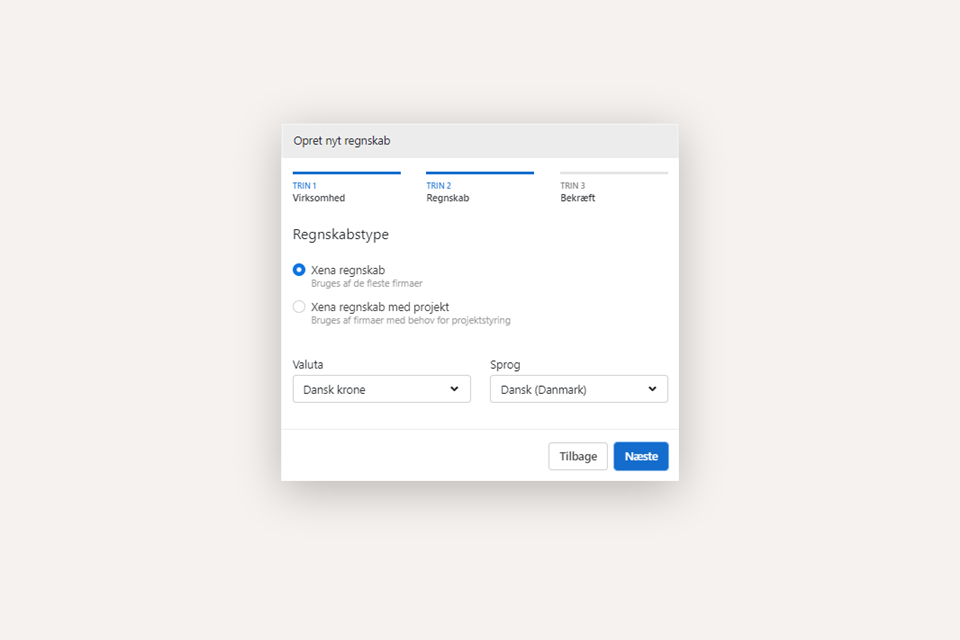
Task: Click the blue progress bar above Trin 1
Action: [346, 173]
